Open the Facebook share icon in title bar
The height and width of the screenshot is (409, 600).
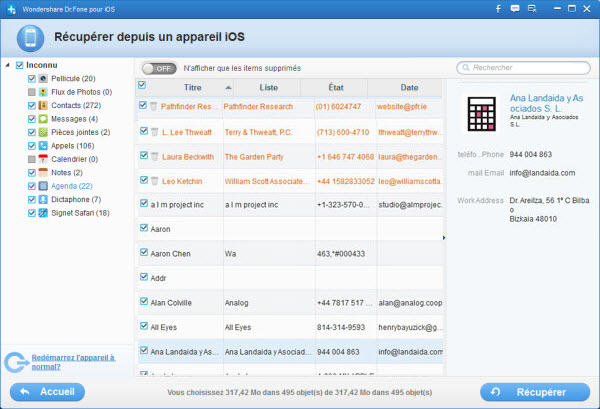(498, 9)
